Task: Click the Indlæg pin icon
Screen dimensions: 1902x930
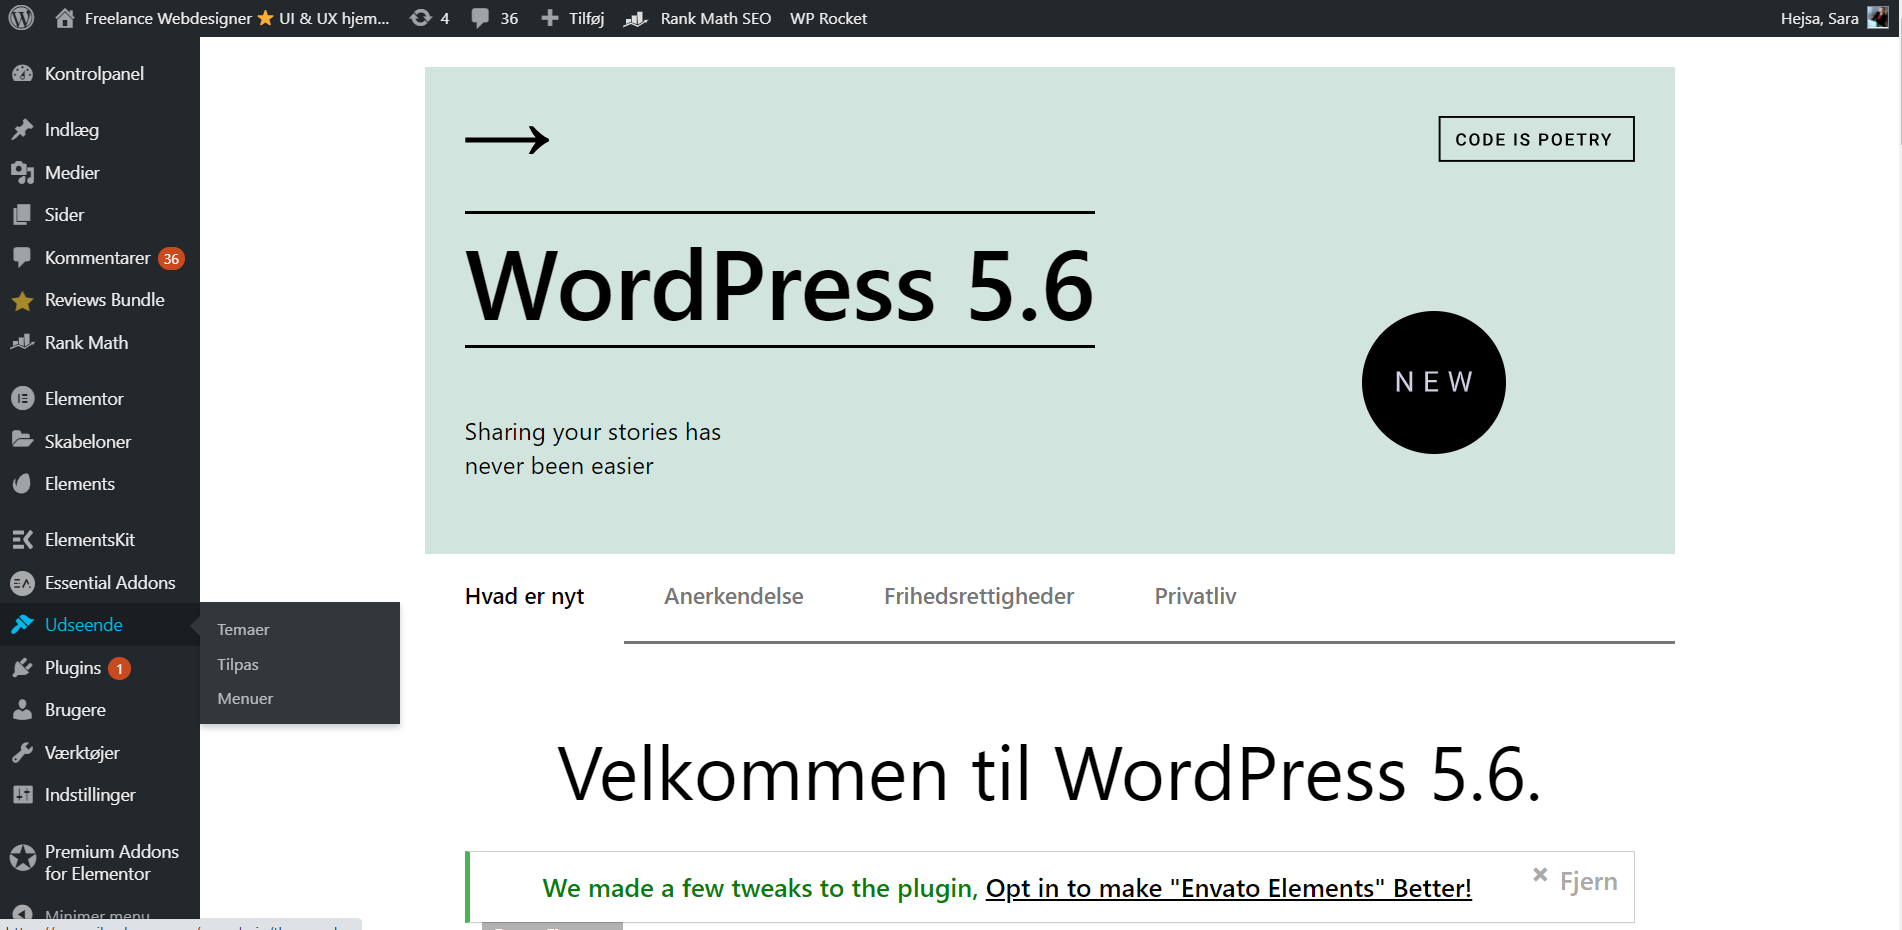Action: [x=22, y=130]
